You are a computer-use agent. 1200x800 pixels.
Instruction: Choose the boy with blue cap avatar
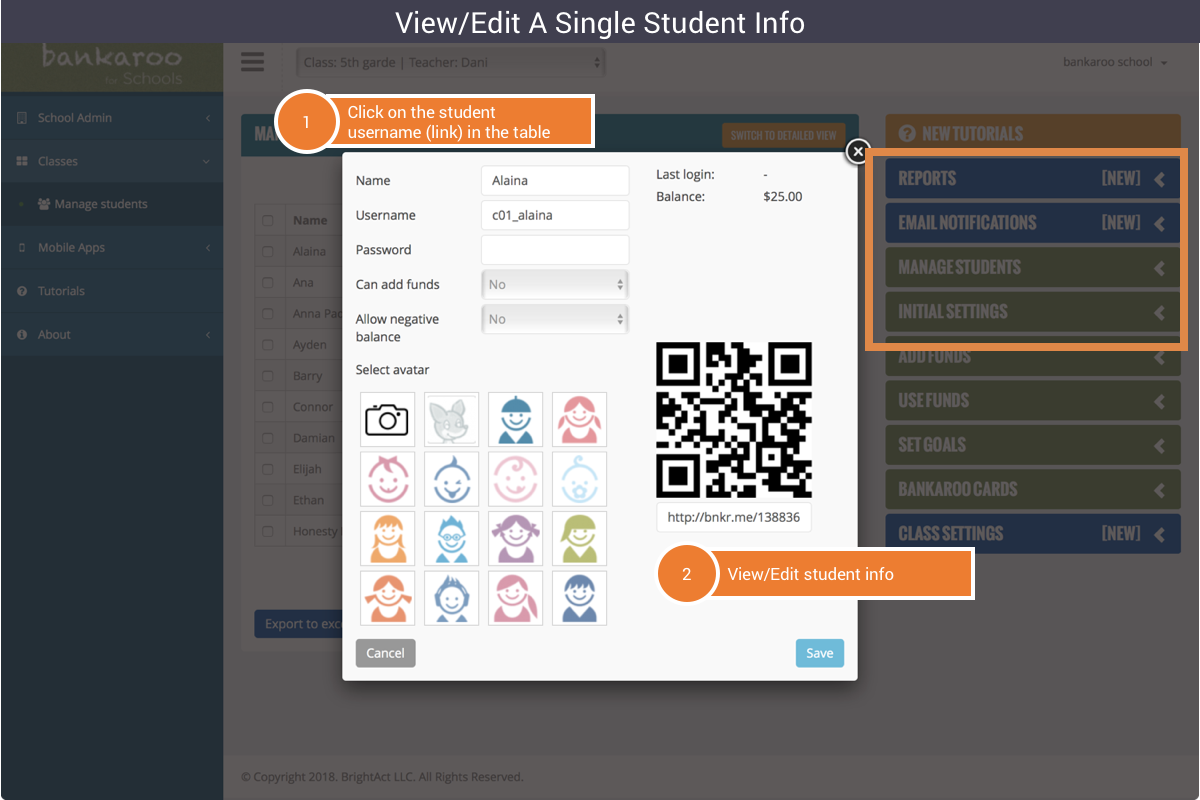click(515, 419)
